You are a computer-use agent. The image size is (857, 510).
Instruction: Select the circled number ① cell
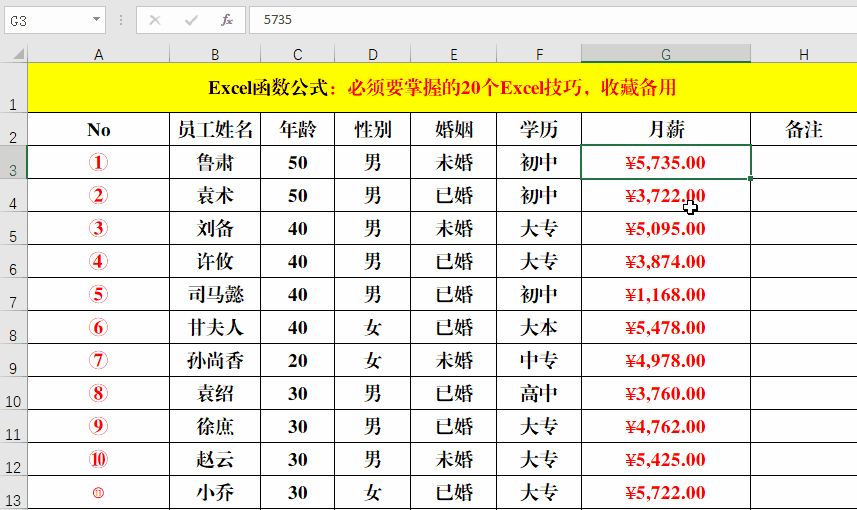click(x=98, y=162)
